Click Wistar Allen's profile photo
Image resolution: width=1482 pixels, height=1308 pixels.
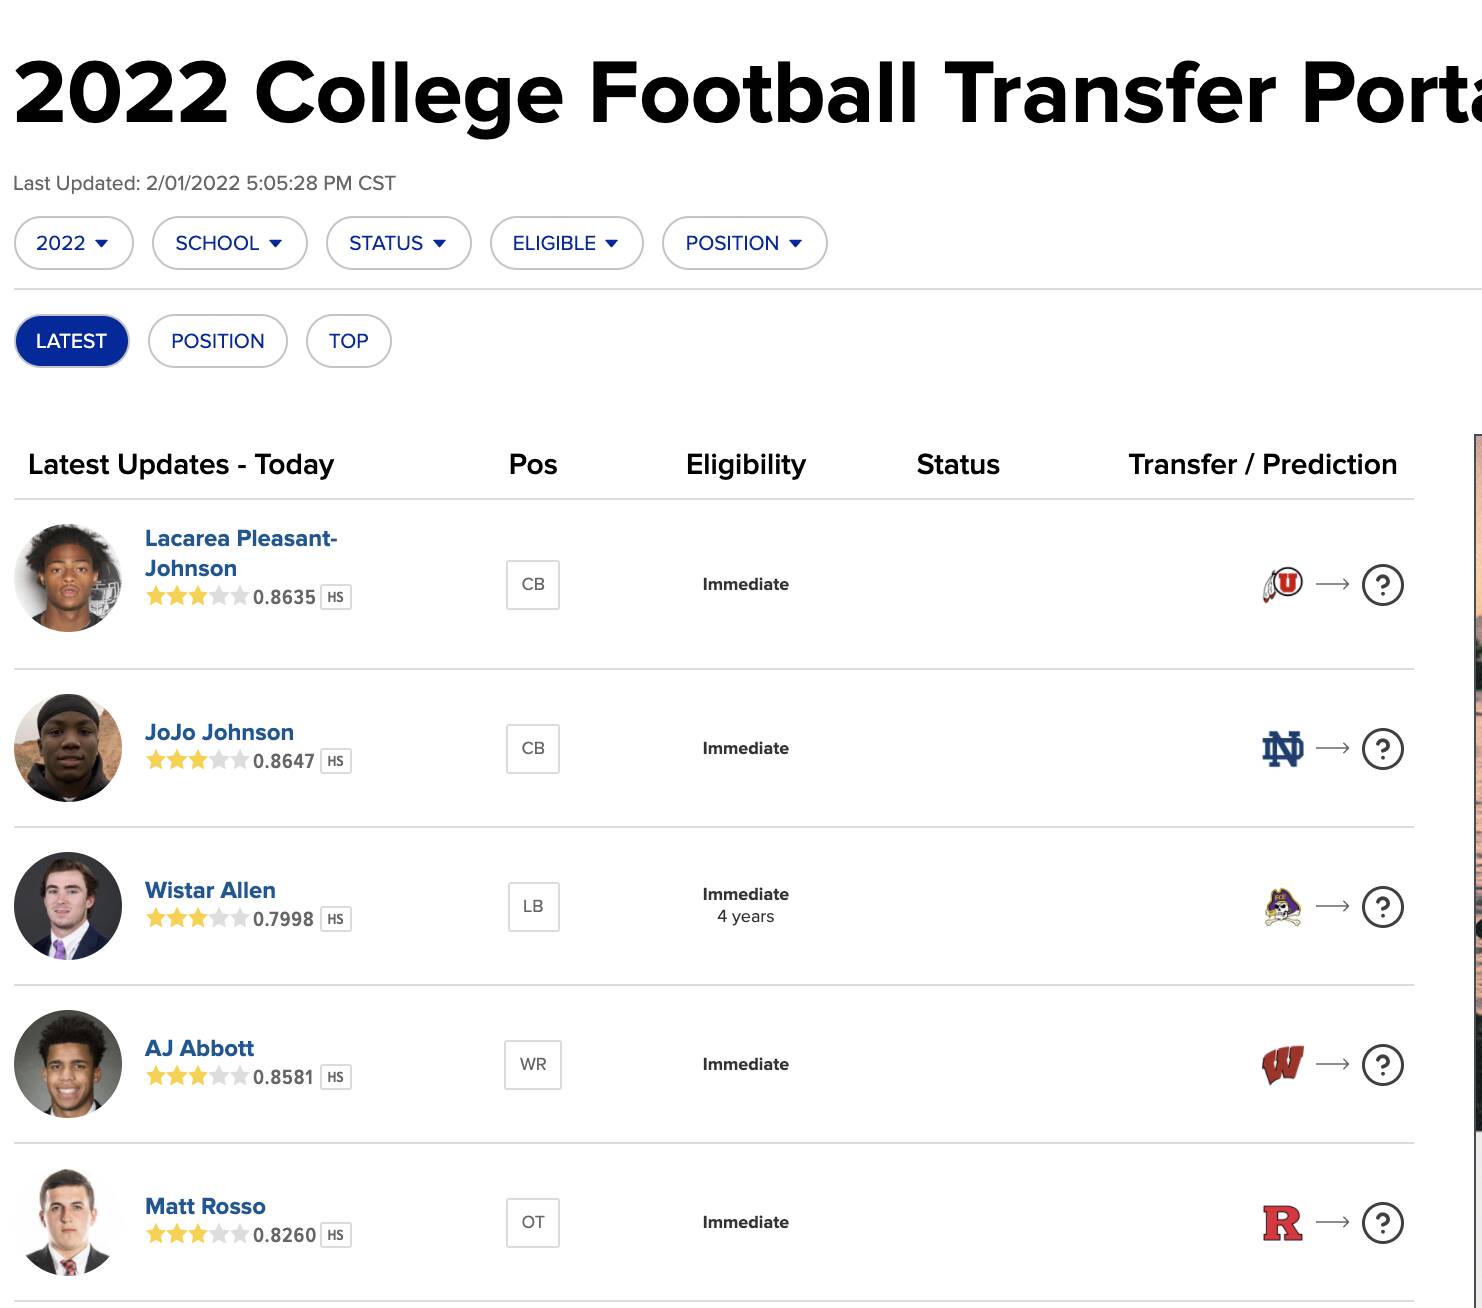pos(68,906)
